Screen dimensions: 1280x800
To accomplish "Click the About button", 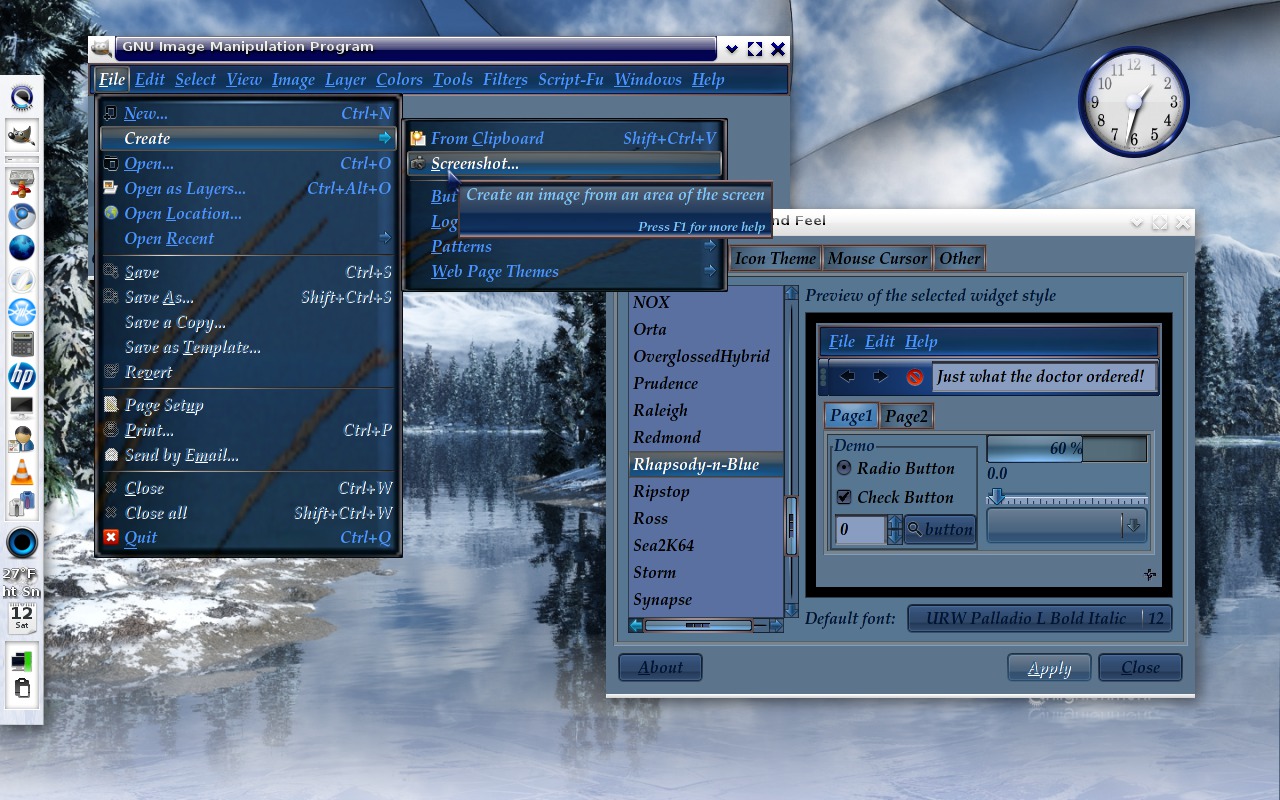I will (660, 667).
